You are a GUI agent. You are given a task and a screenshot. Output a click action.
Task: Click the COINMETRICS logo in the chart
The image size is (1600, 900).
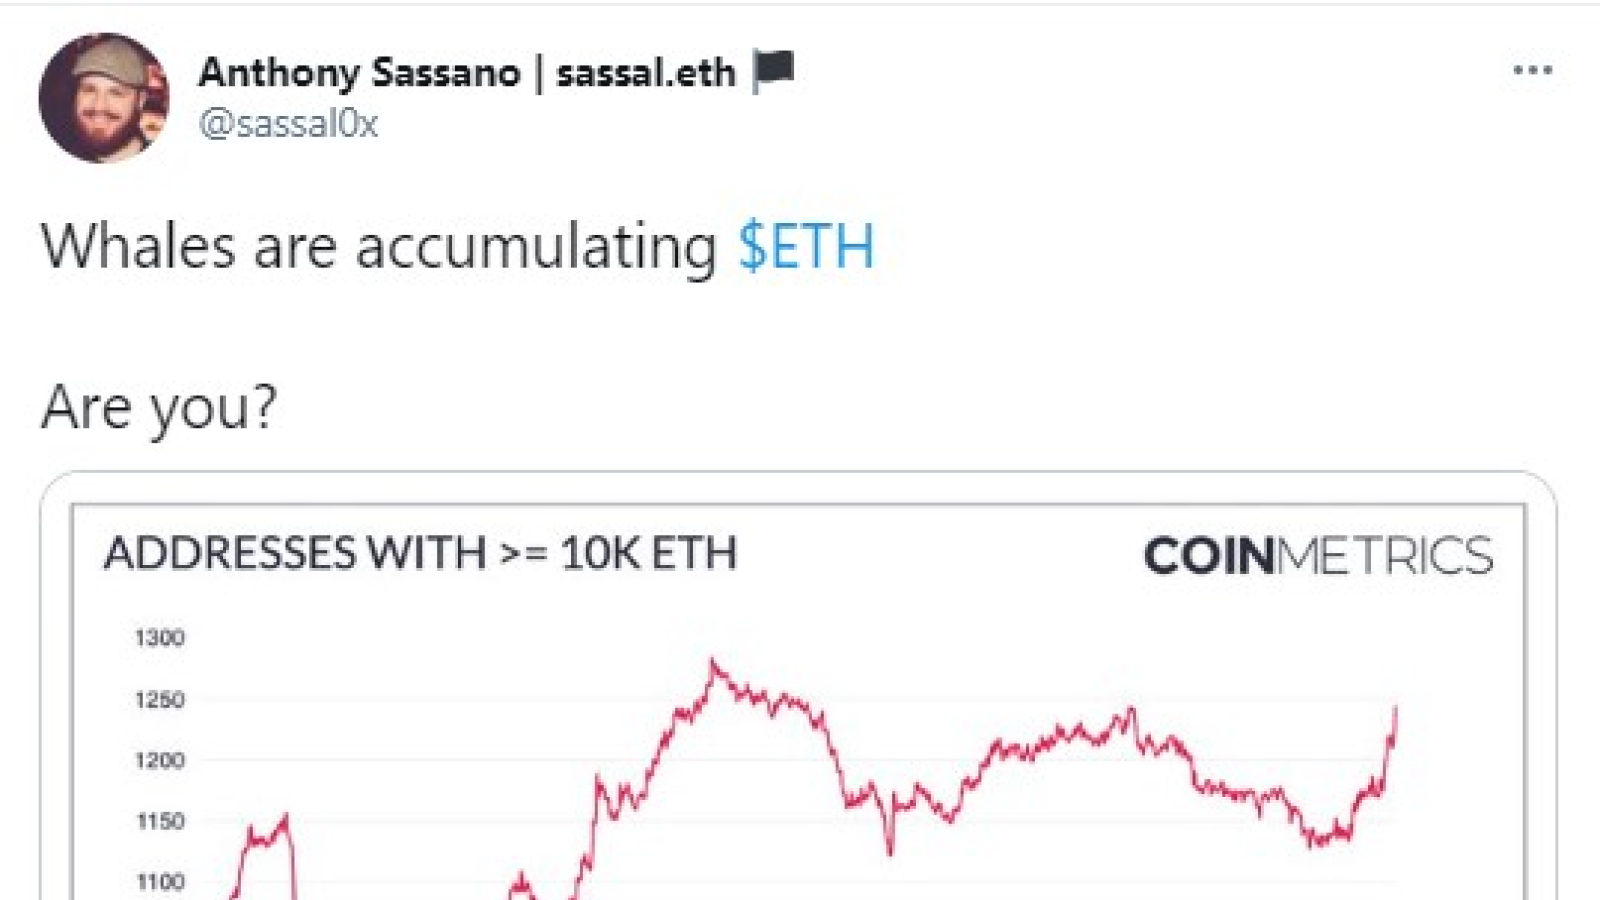[x=1318, y=555]
